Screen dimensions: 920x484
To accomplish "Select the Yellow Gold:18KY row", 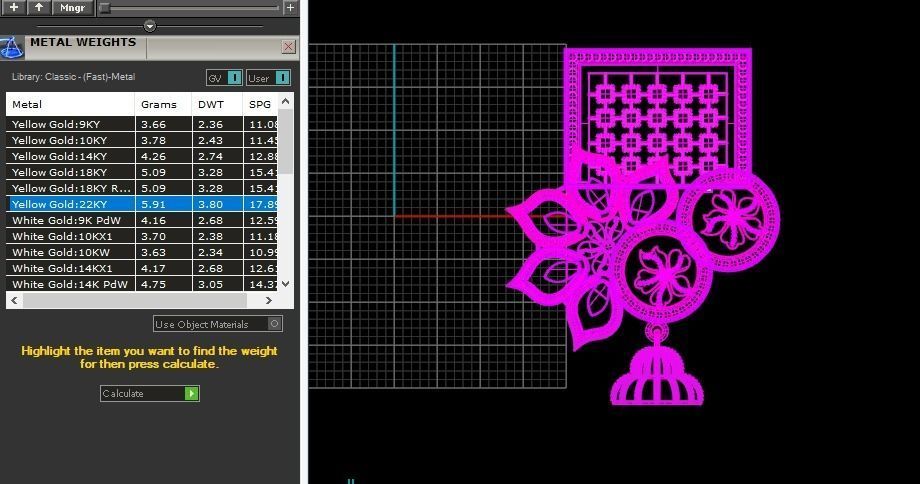I will (x=142, y=172).
